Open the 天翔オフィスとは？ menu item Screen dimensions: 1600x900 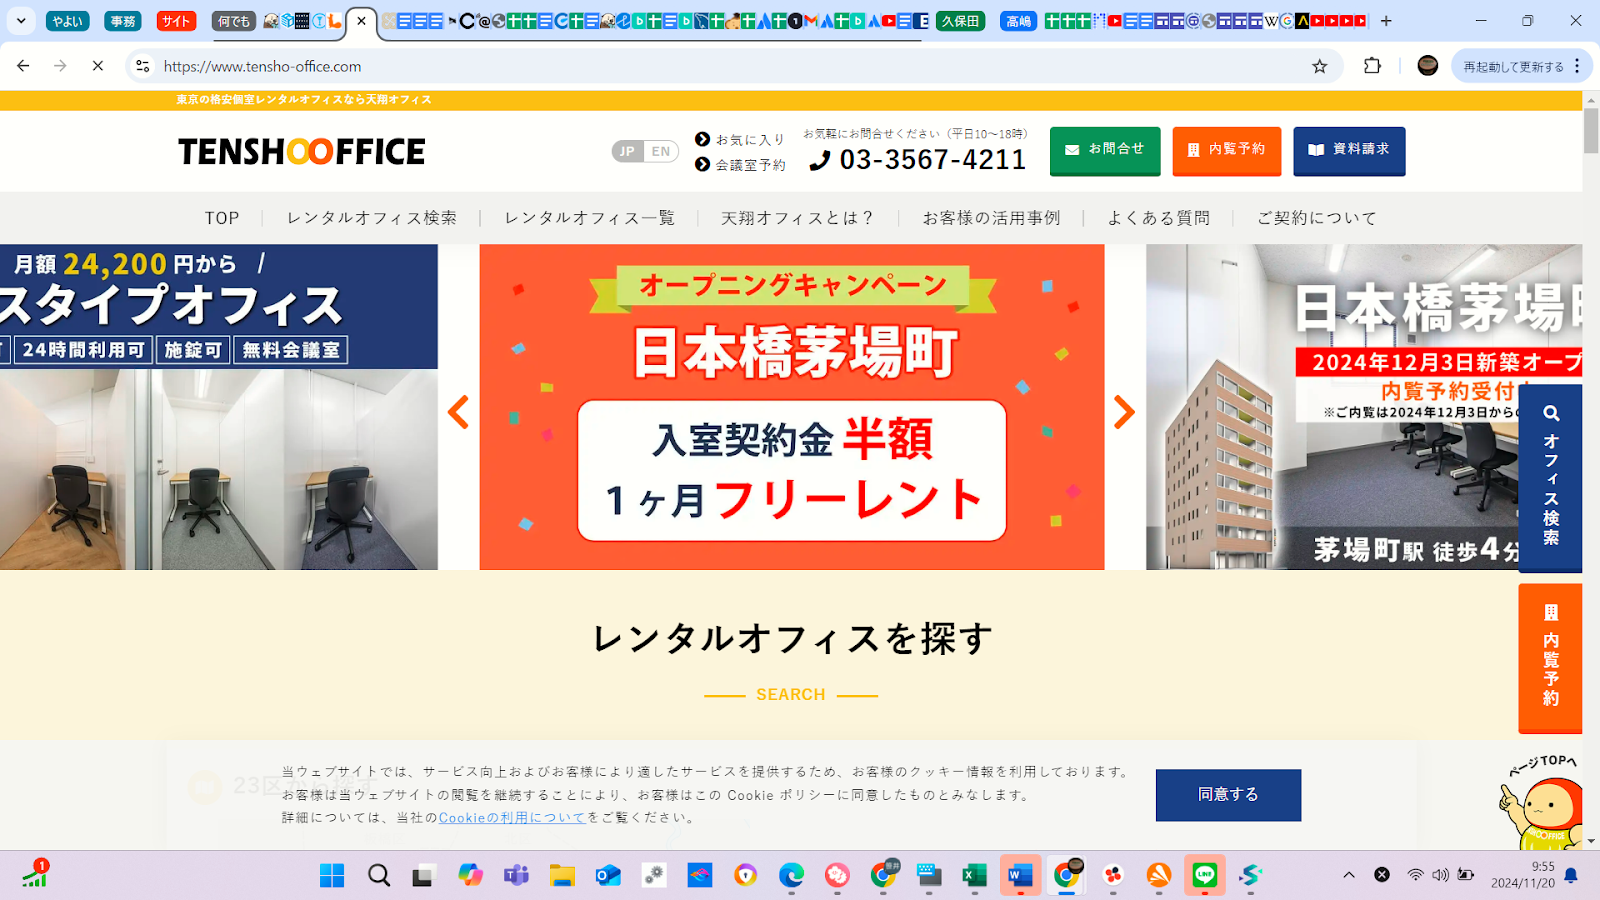(798, 218)
